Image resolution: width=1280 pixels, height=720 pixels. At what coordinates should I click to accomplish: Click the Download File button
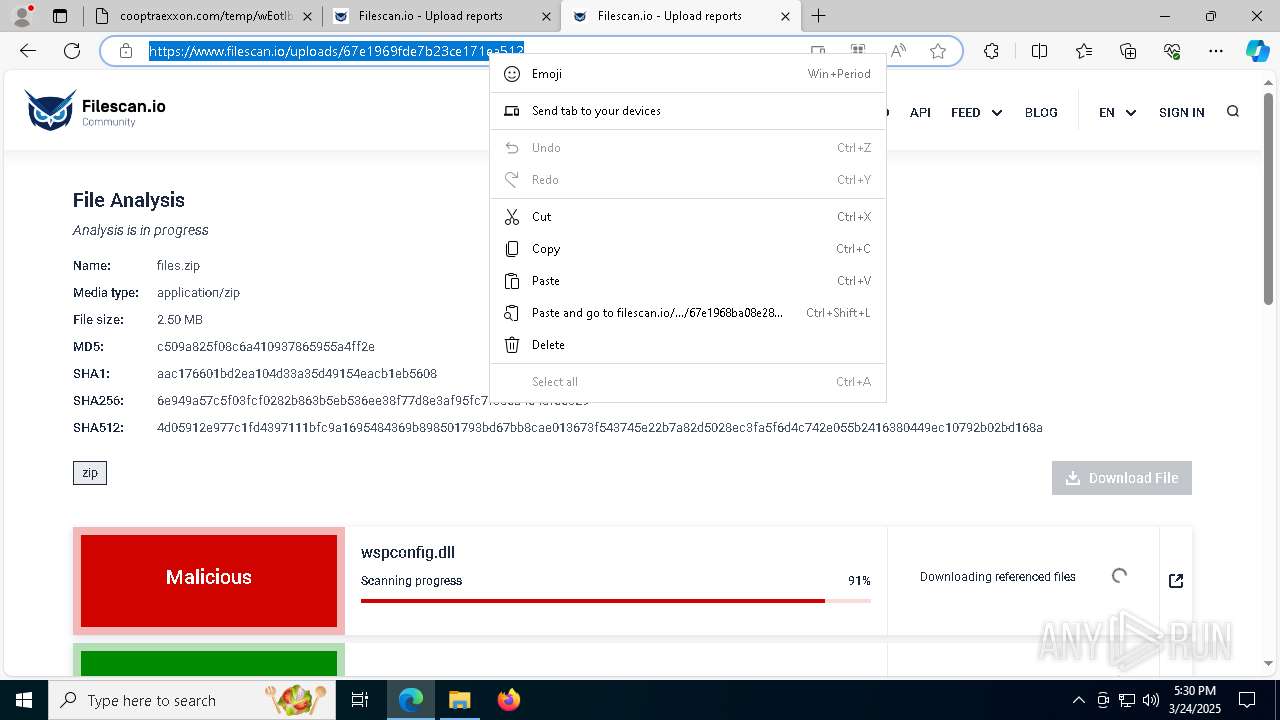1122,478
